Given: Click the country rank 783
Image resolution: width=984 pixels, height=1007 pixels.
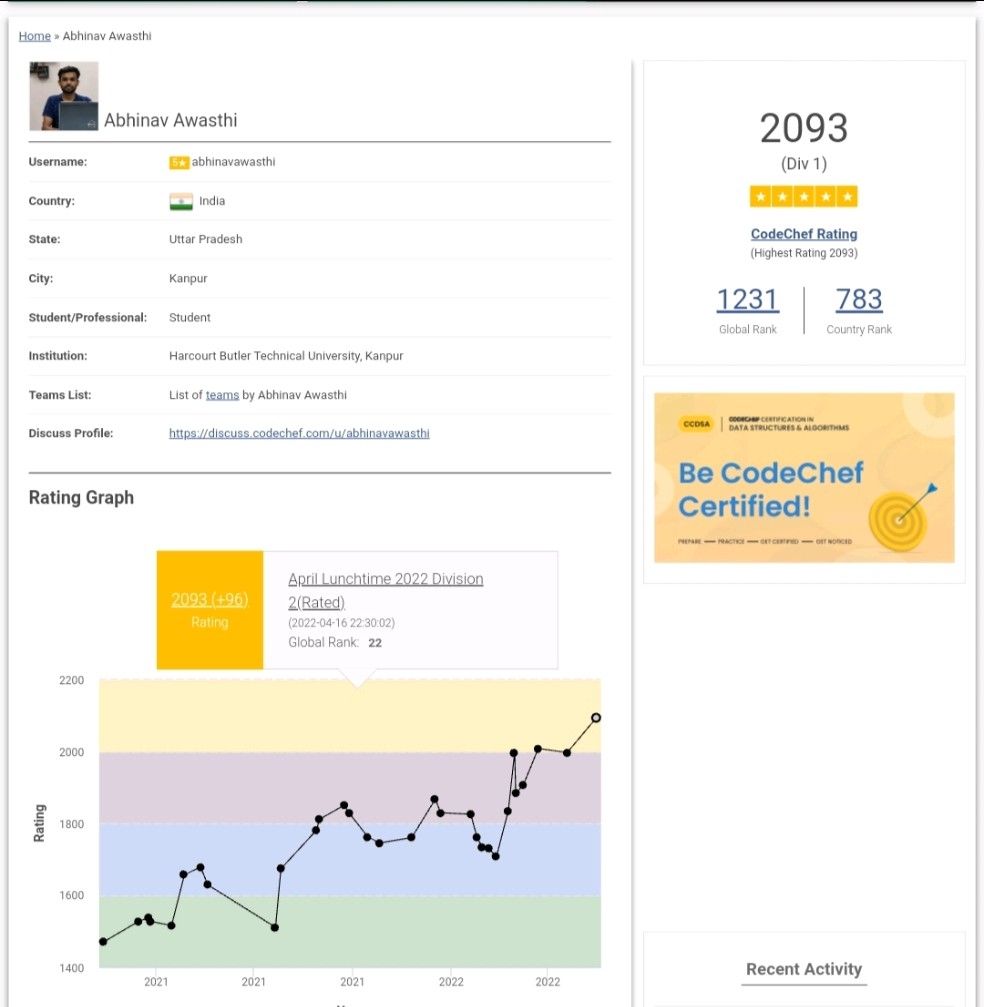Looking at the screenshot, I should (858, 299).
